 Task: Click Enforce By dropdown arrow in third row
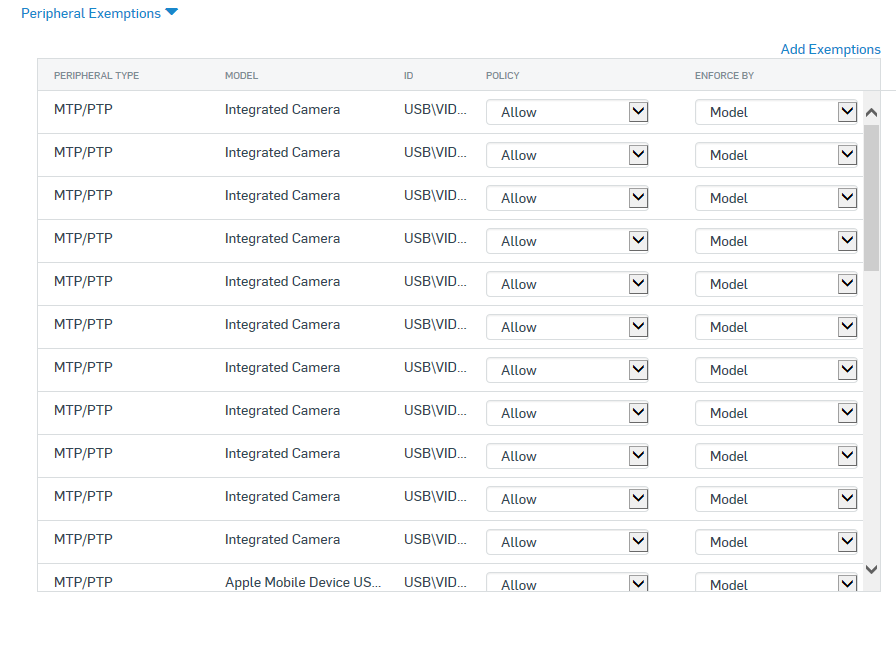click(847, 198)
